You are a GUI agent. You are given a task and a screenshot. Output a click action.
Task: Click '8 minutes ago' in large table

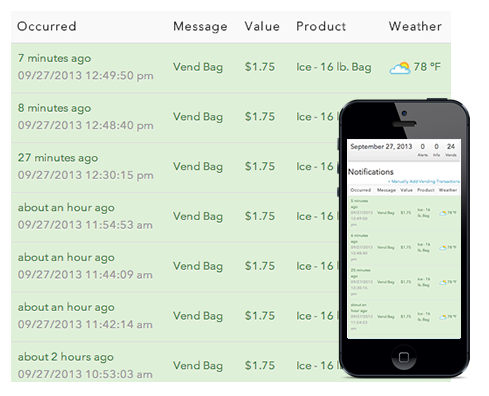click(x=54, y=108)
